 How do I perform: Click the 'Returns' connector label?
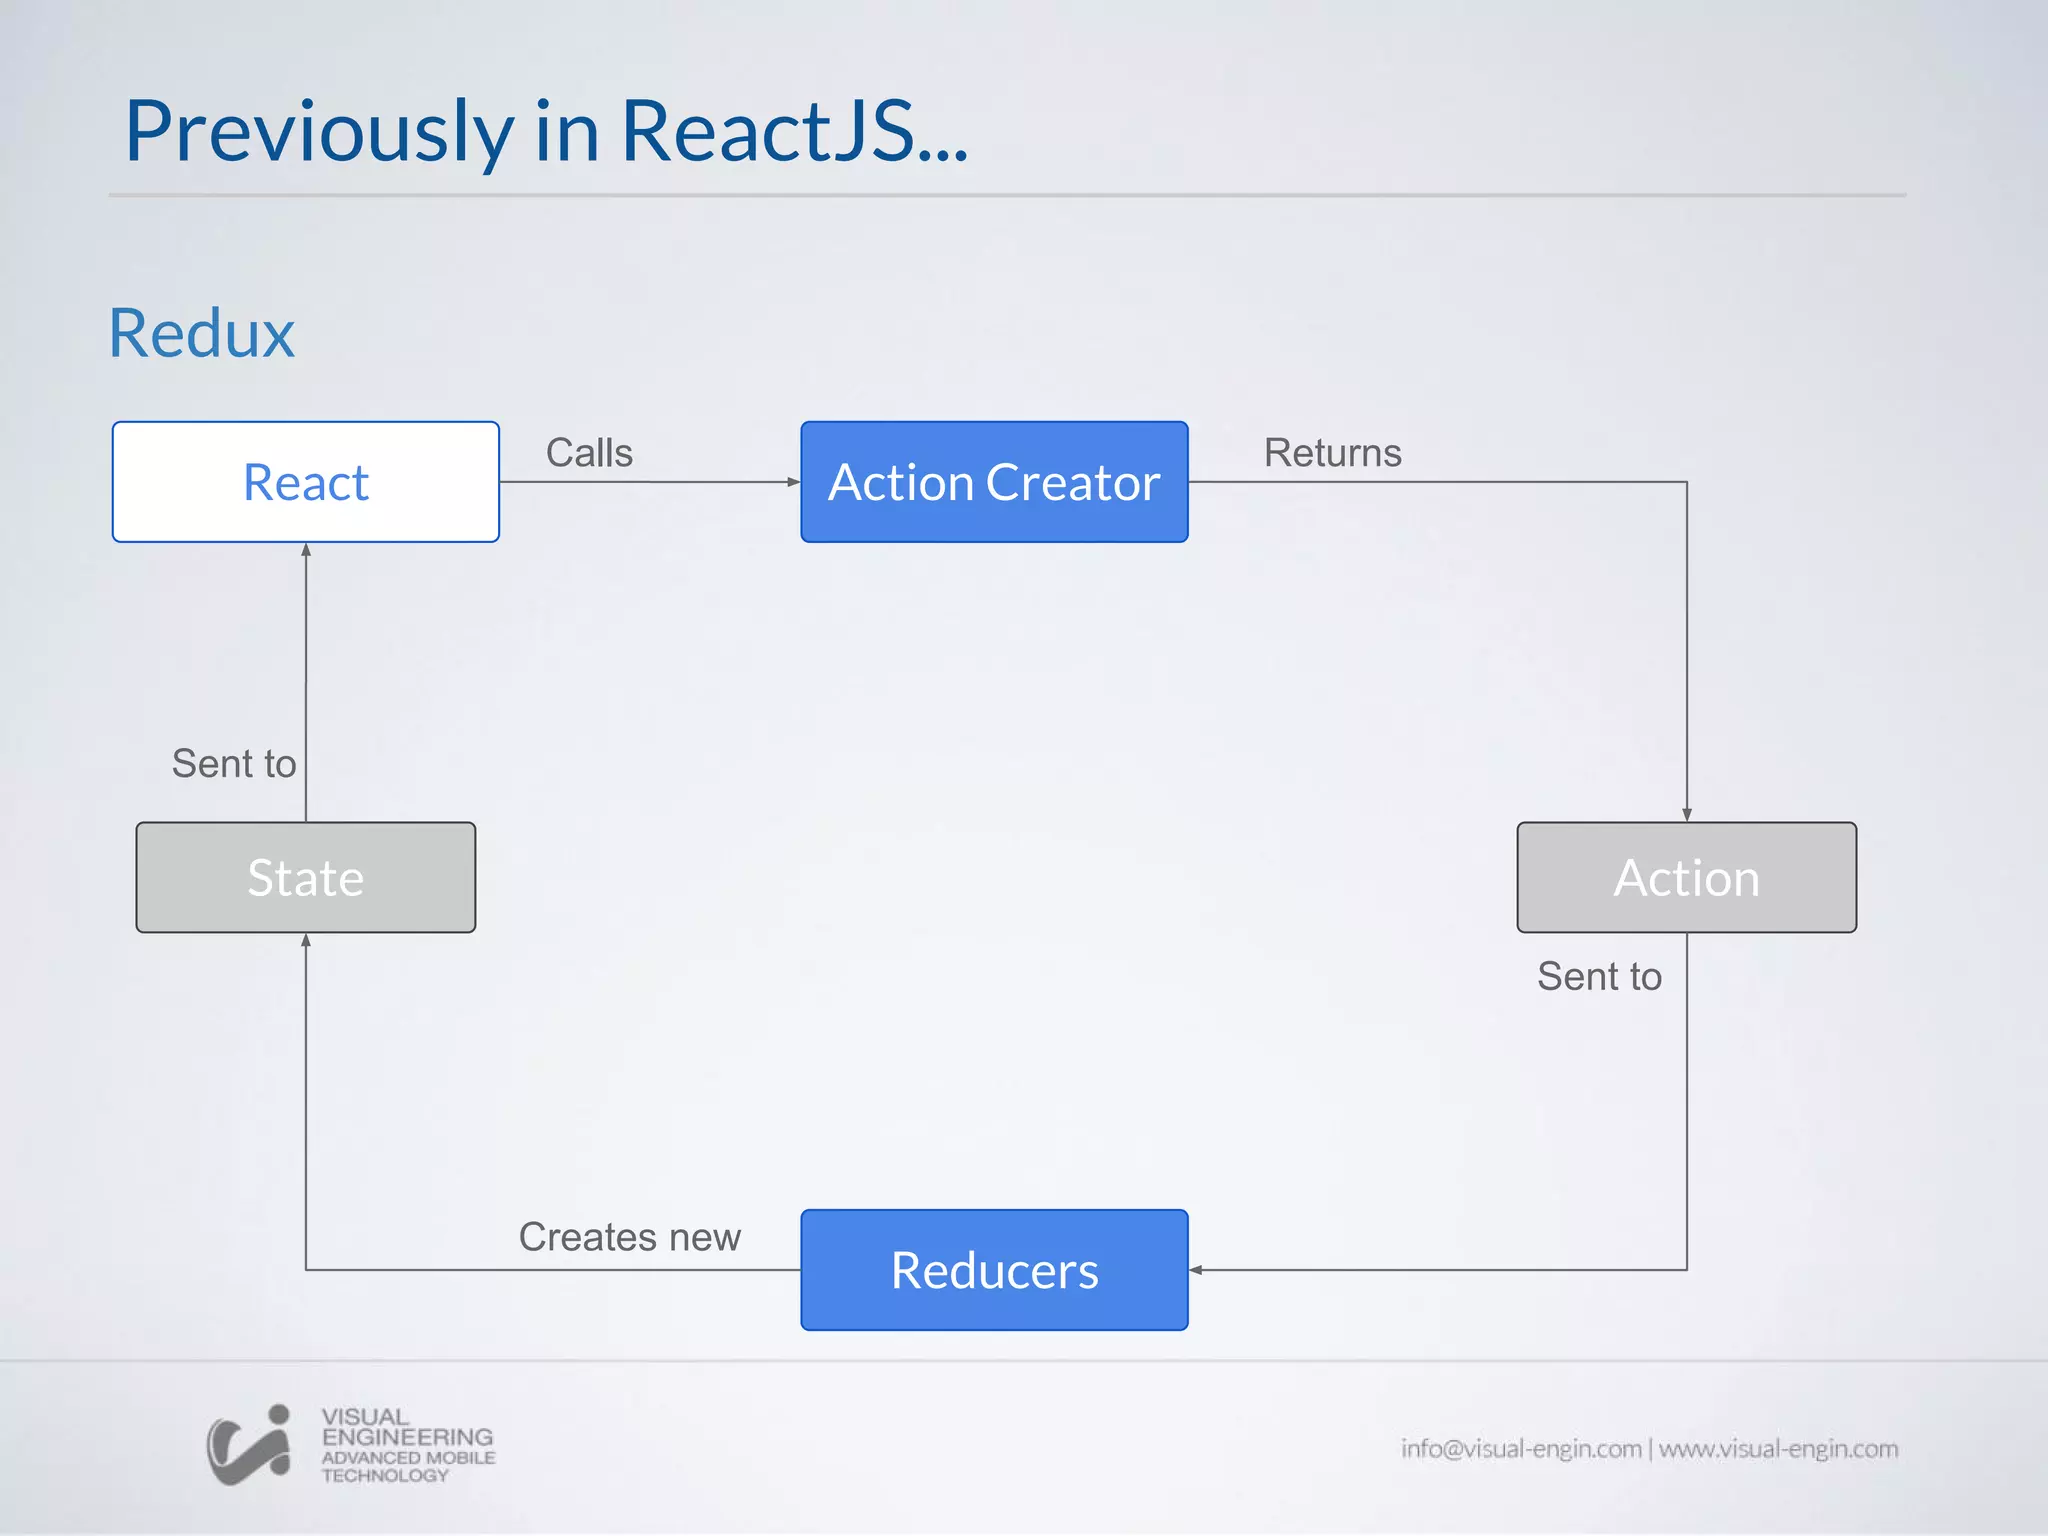[x=1332, y=453]
